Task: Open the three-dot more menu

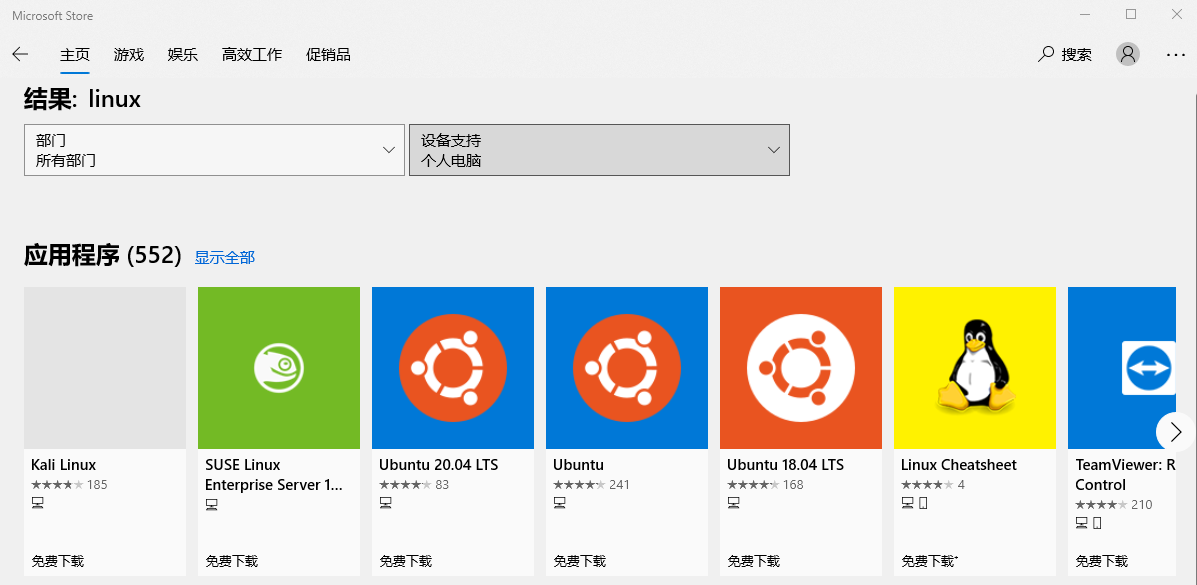Action: pos(1176,55)
